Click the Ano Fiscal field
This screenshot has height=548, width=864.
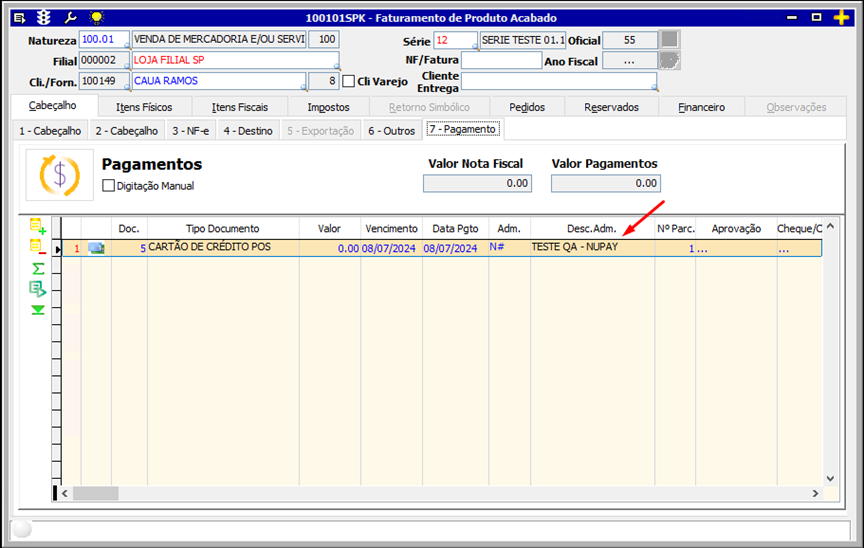coord(630,61)
